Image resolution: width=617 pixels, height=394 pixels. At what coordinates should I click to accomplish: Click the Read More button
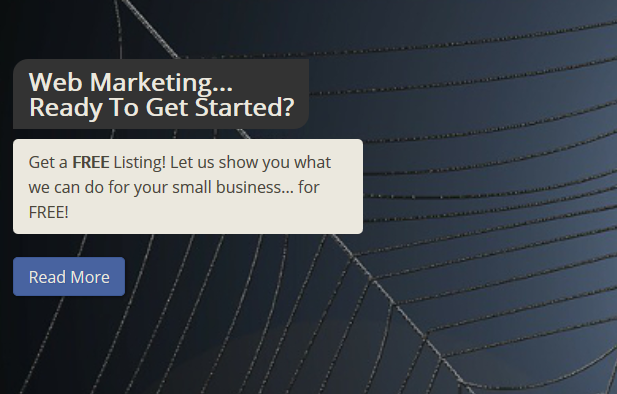[69, 277]
